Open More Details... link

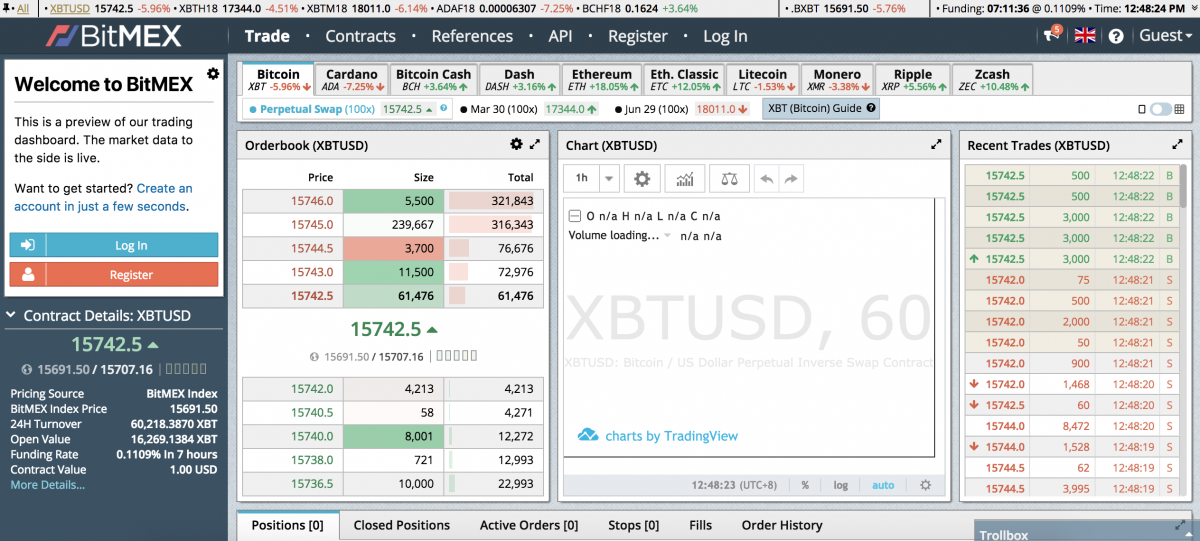pyautogui.click(x=48, y=485)
